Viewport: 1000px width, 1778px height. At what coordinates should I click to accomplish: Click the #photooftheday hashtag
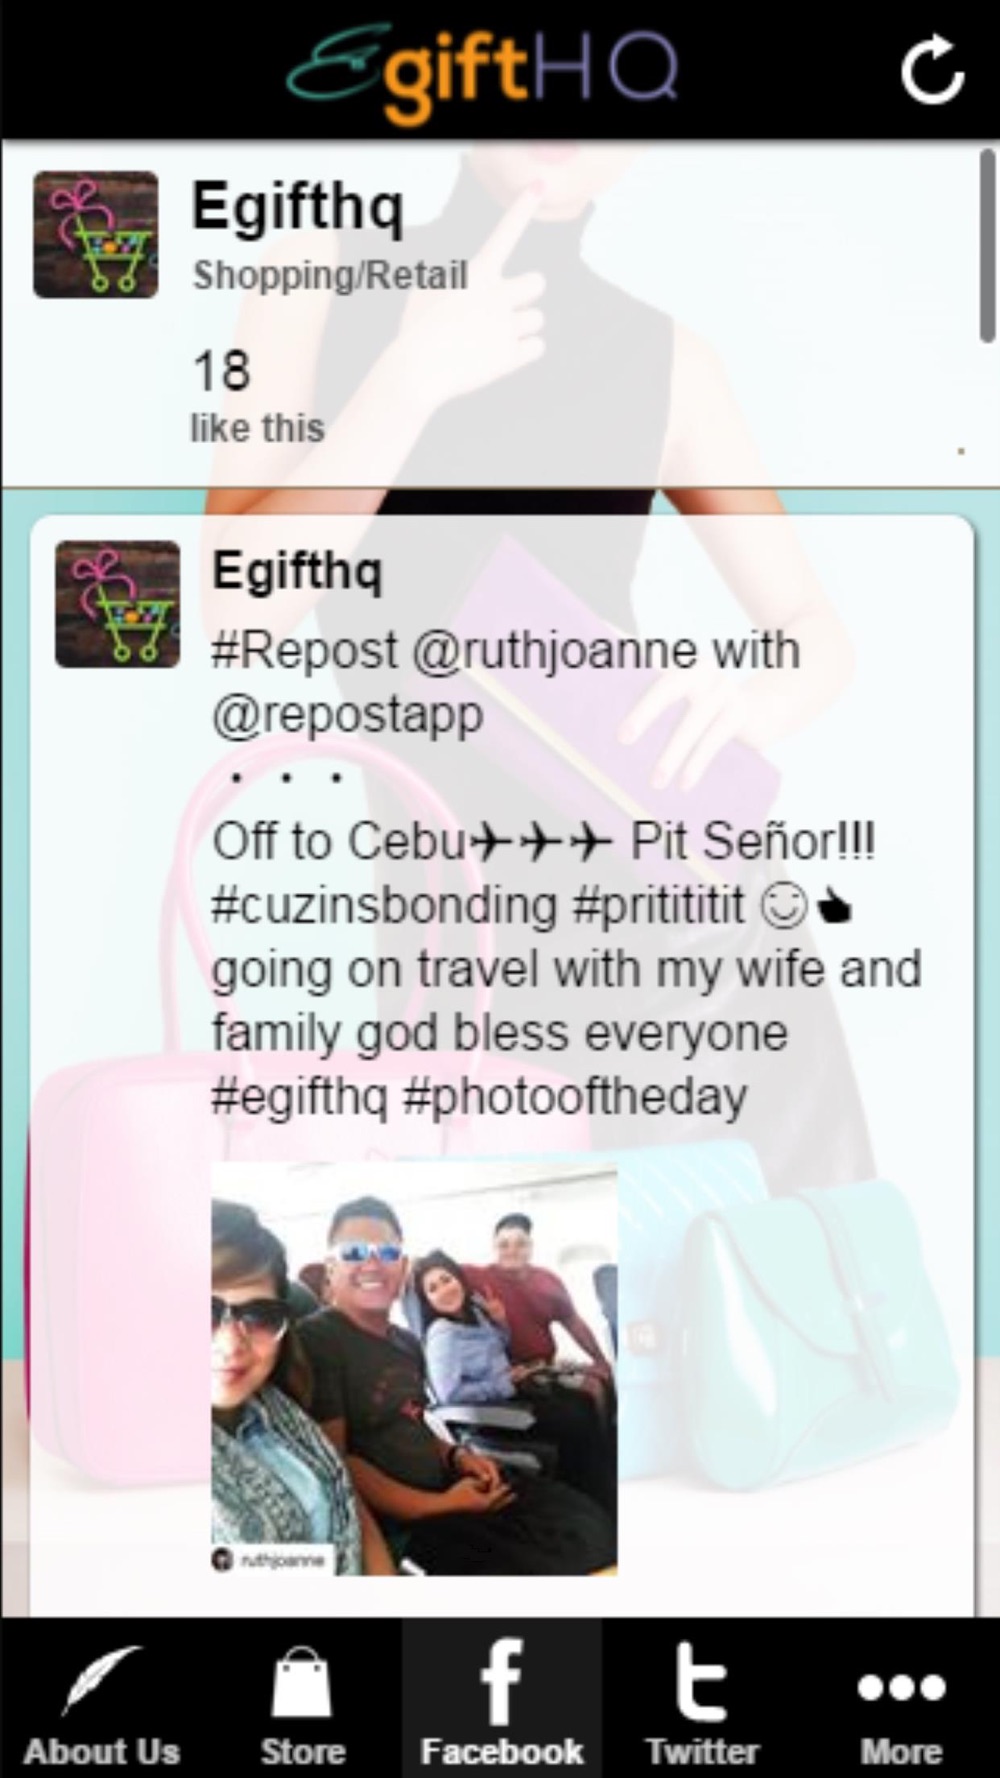point(574,1097)
